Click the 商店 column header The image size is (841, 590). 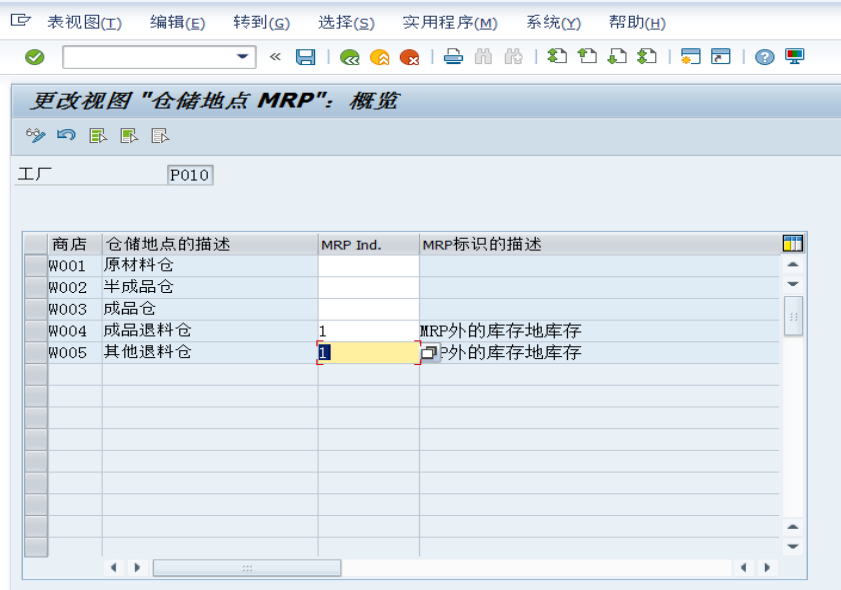tap(75, 244)
